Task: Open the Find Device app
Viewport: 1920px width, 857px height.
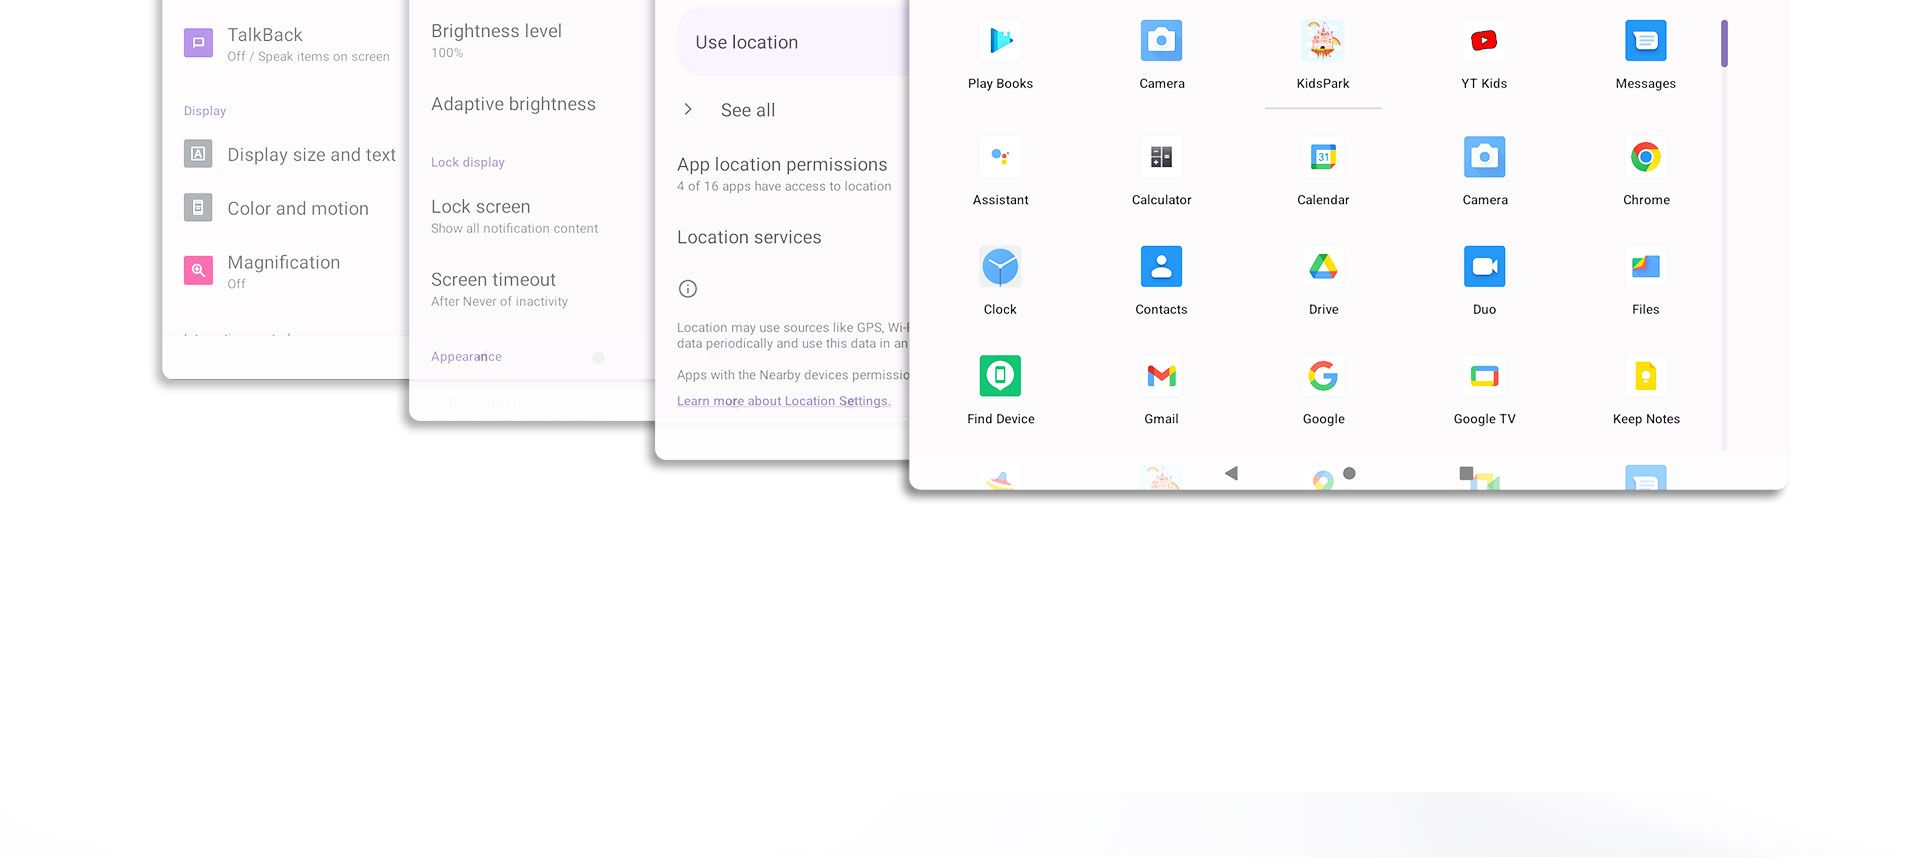Action: 1000,377
